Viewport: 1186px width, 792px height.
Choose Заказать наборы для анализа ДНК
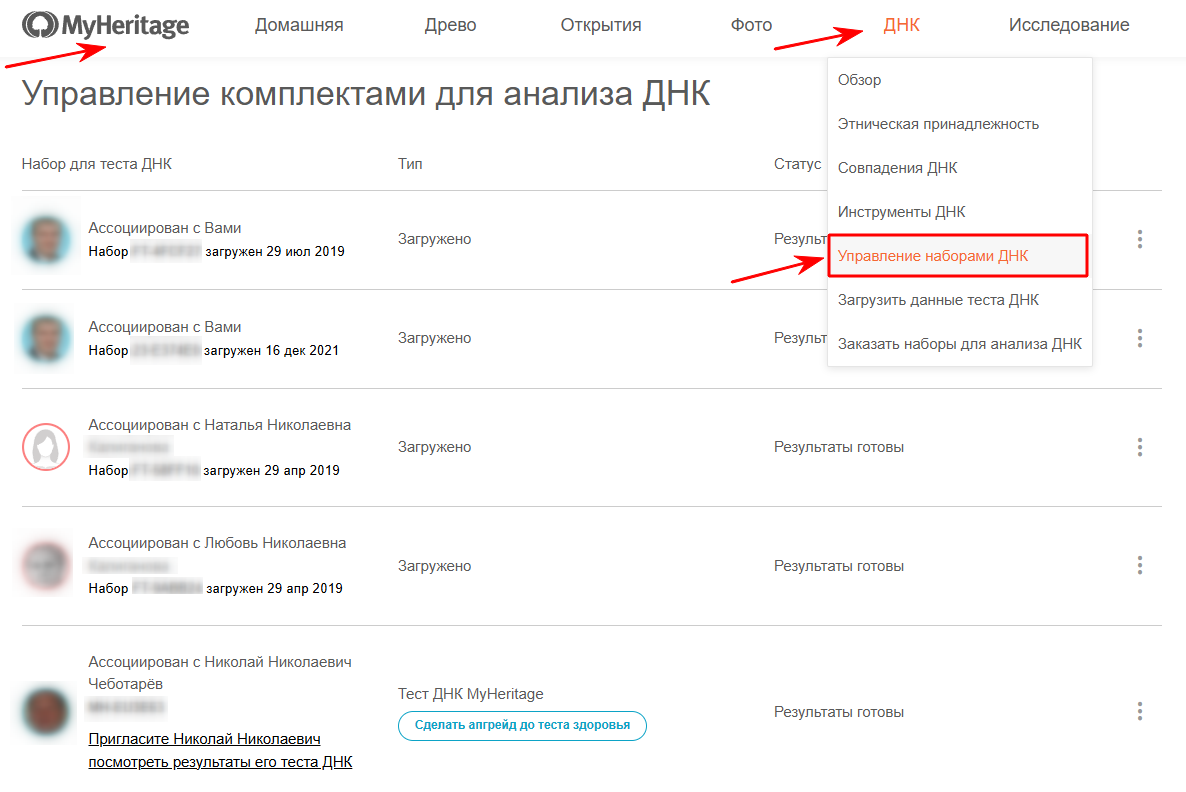coord(959,343)
